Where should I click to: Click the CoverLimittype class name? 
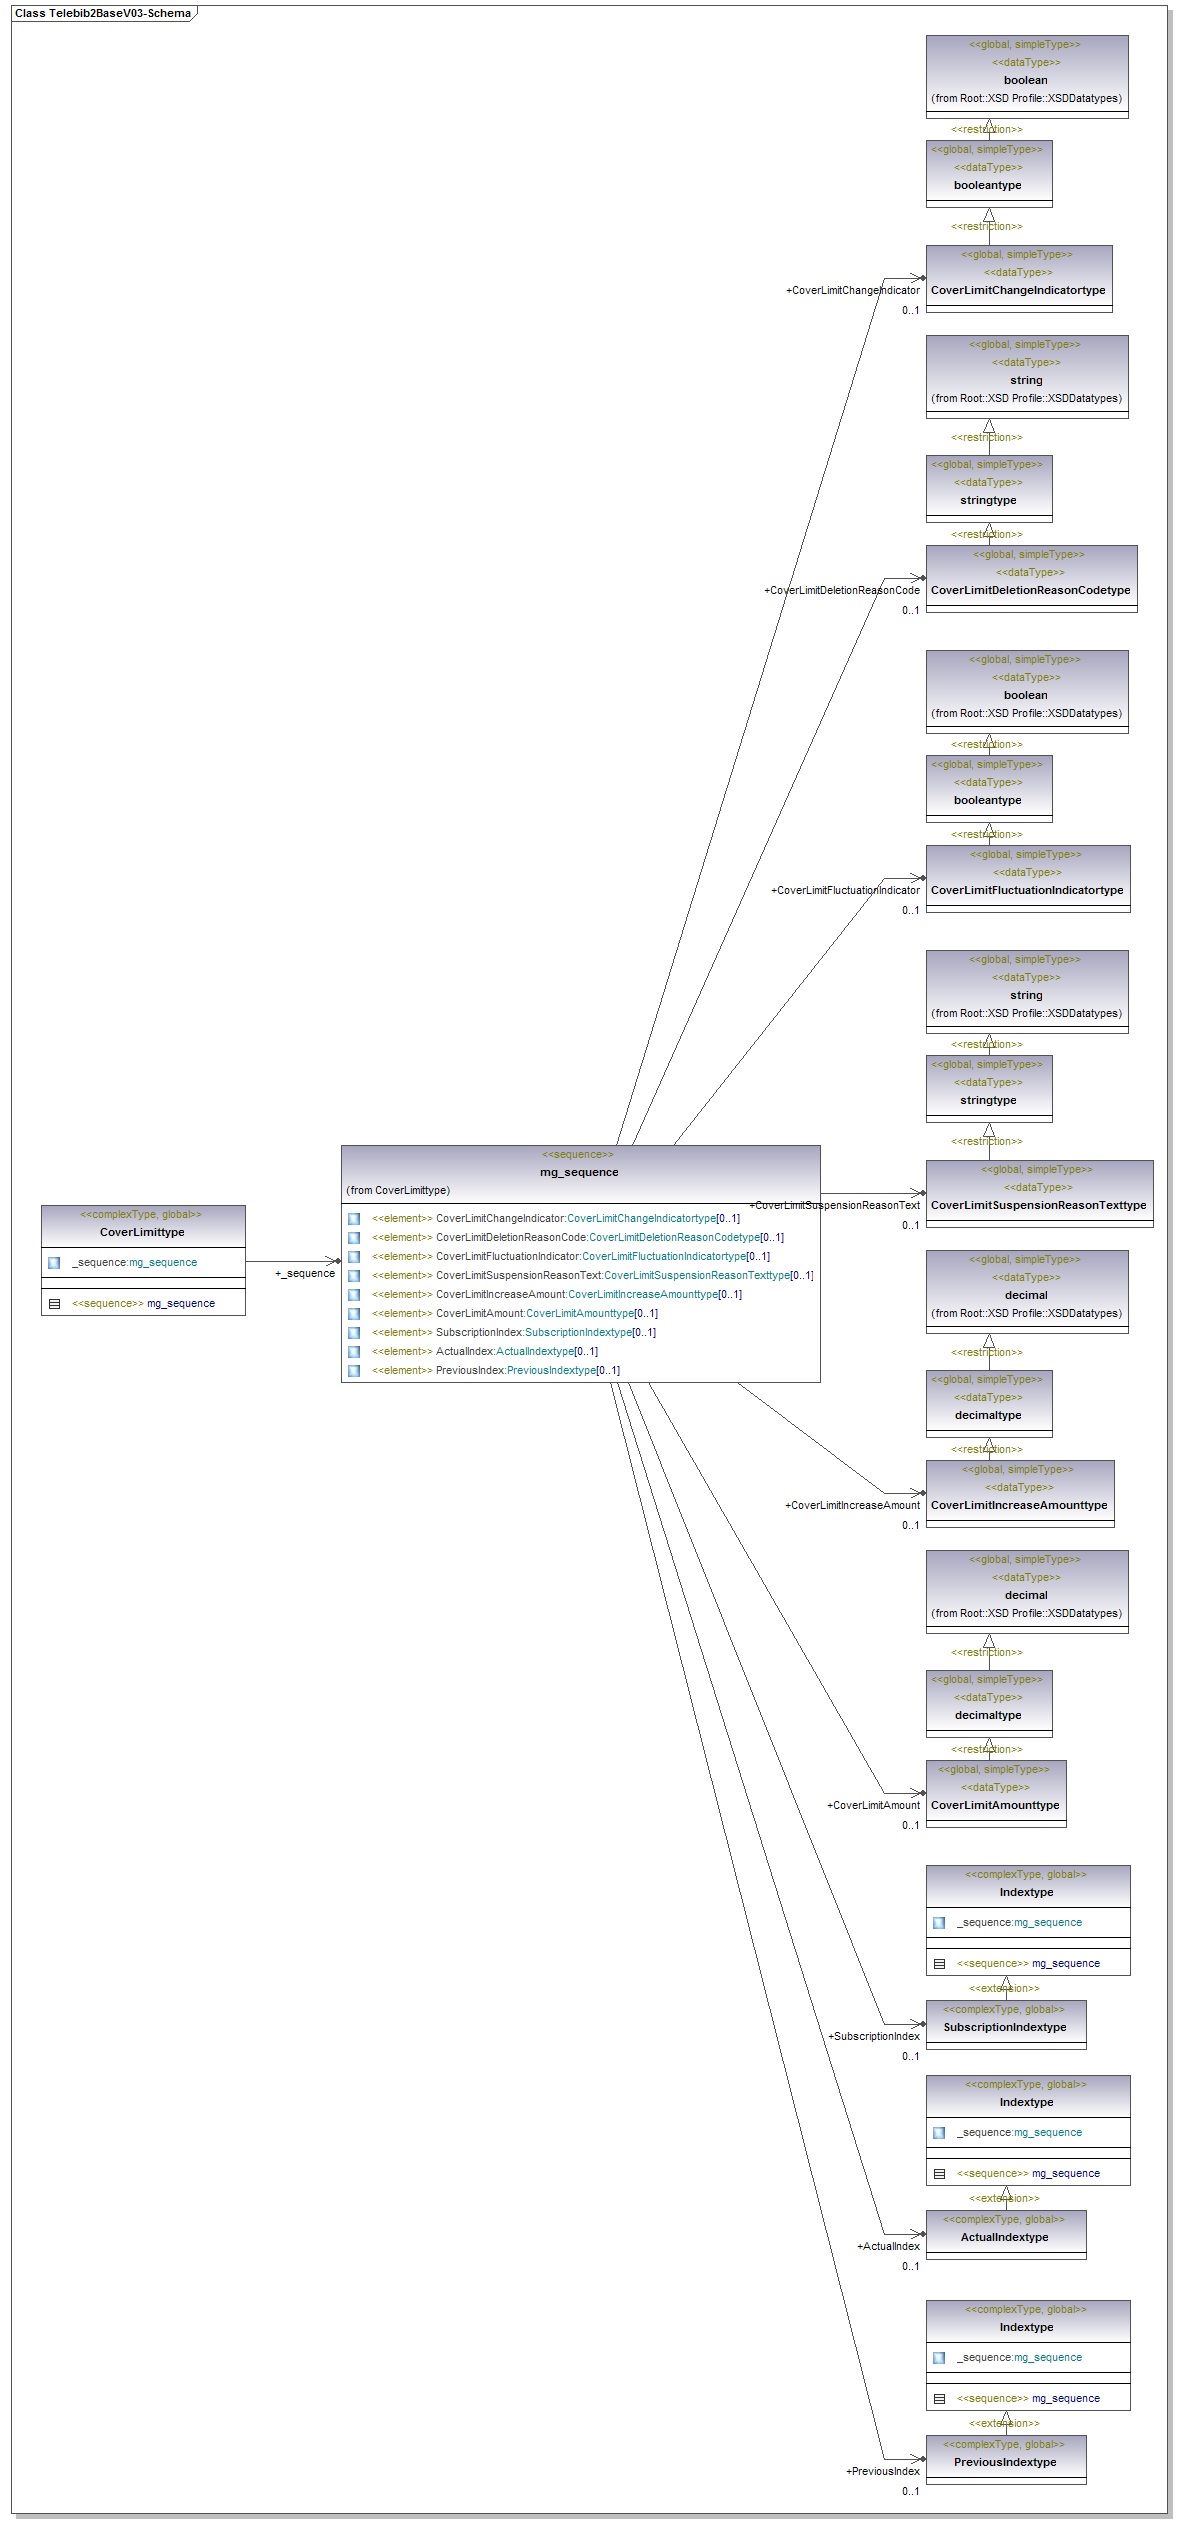pos(142,1232)
